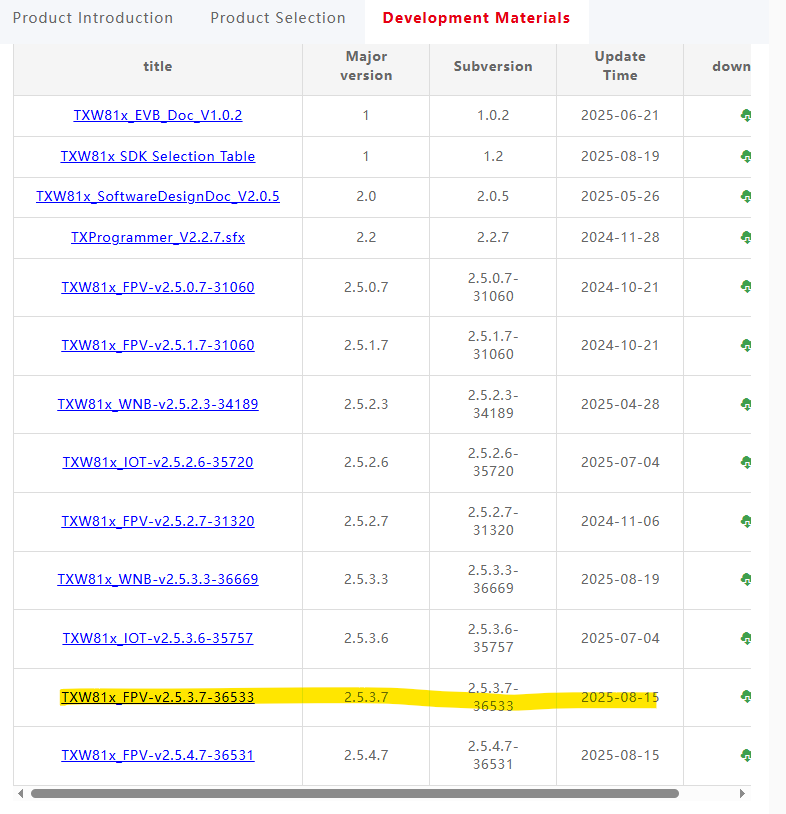The width and height of the screenshot is (786, 814).
Task: Download highlighted FPV-v2.5.3.7-36533 via icon
Action: [746, 697]
